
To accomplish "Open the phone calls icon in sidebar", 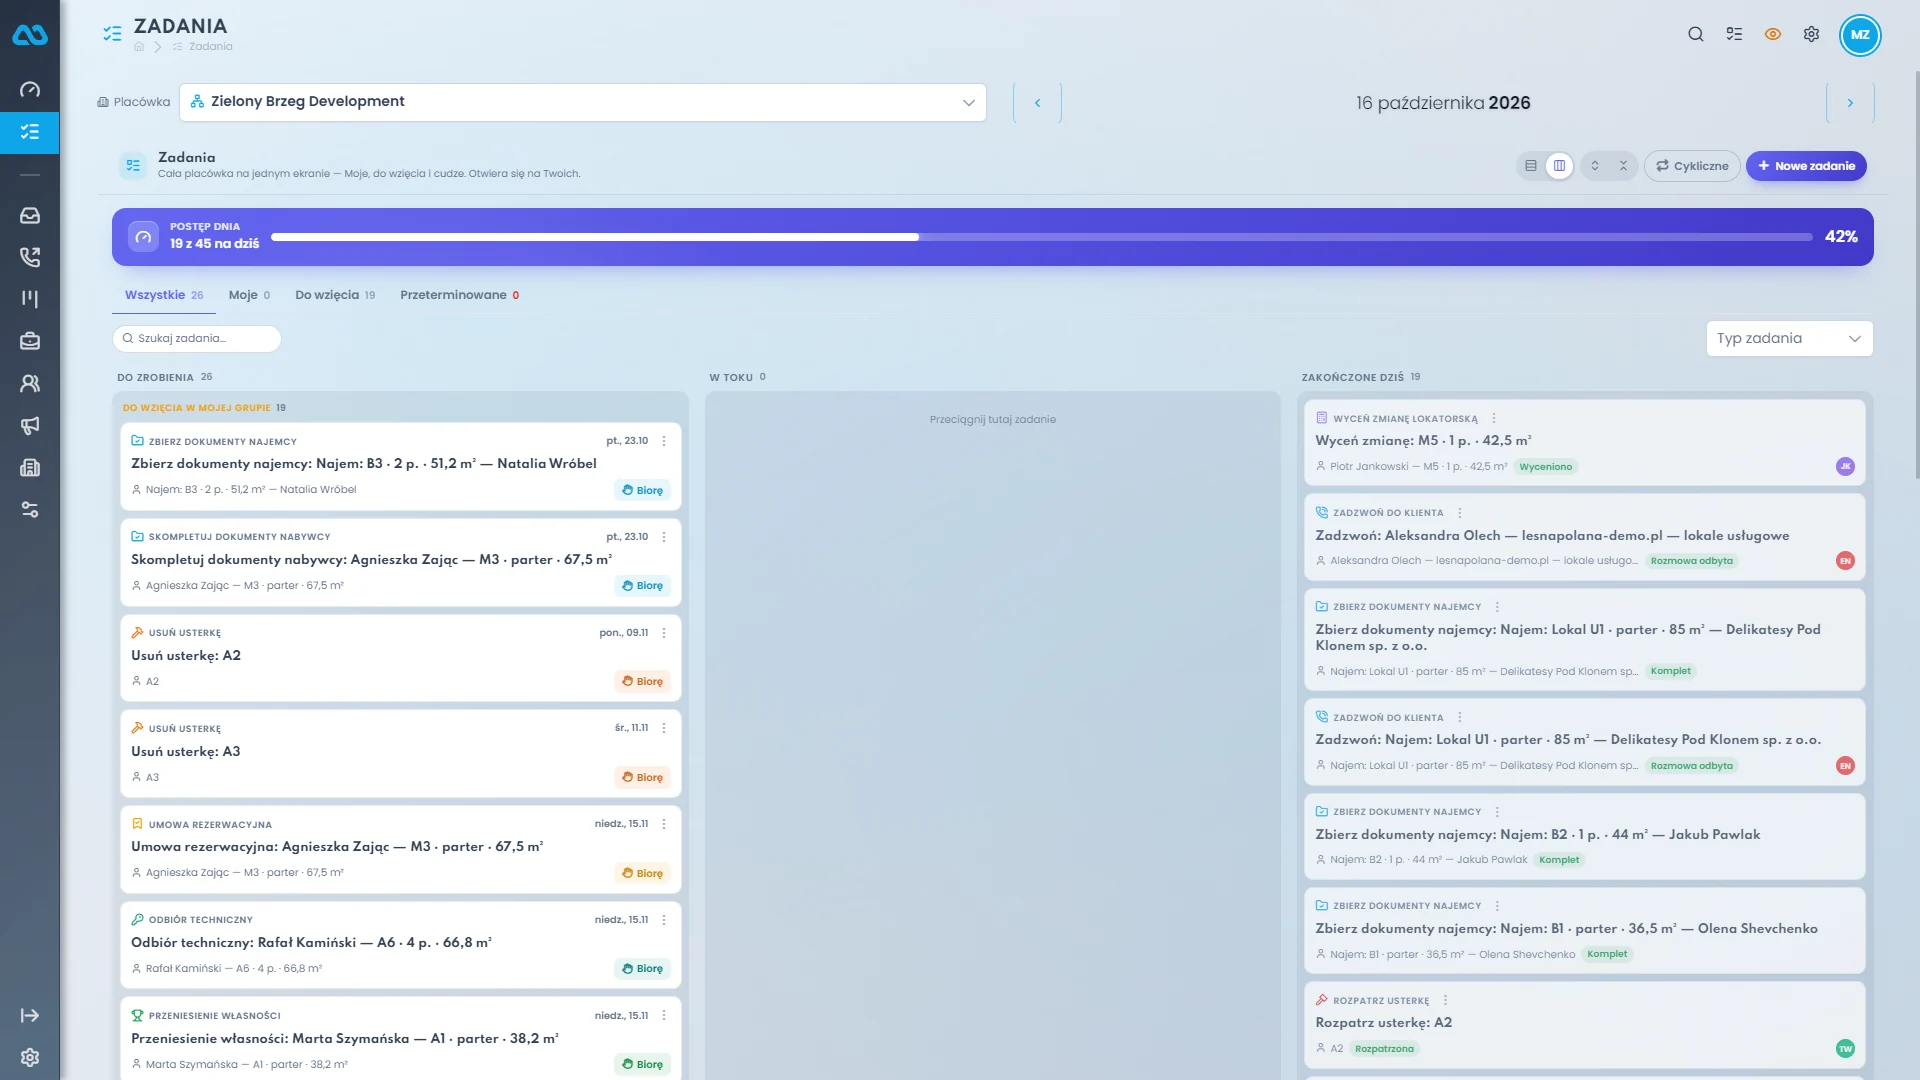I will (x=30, y=257).
